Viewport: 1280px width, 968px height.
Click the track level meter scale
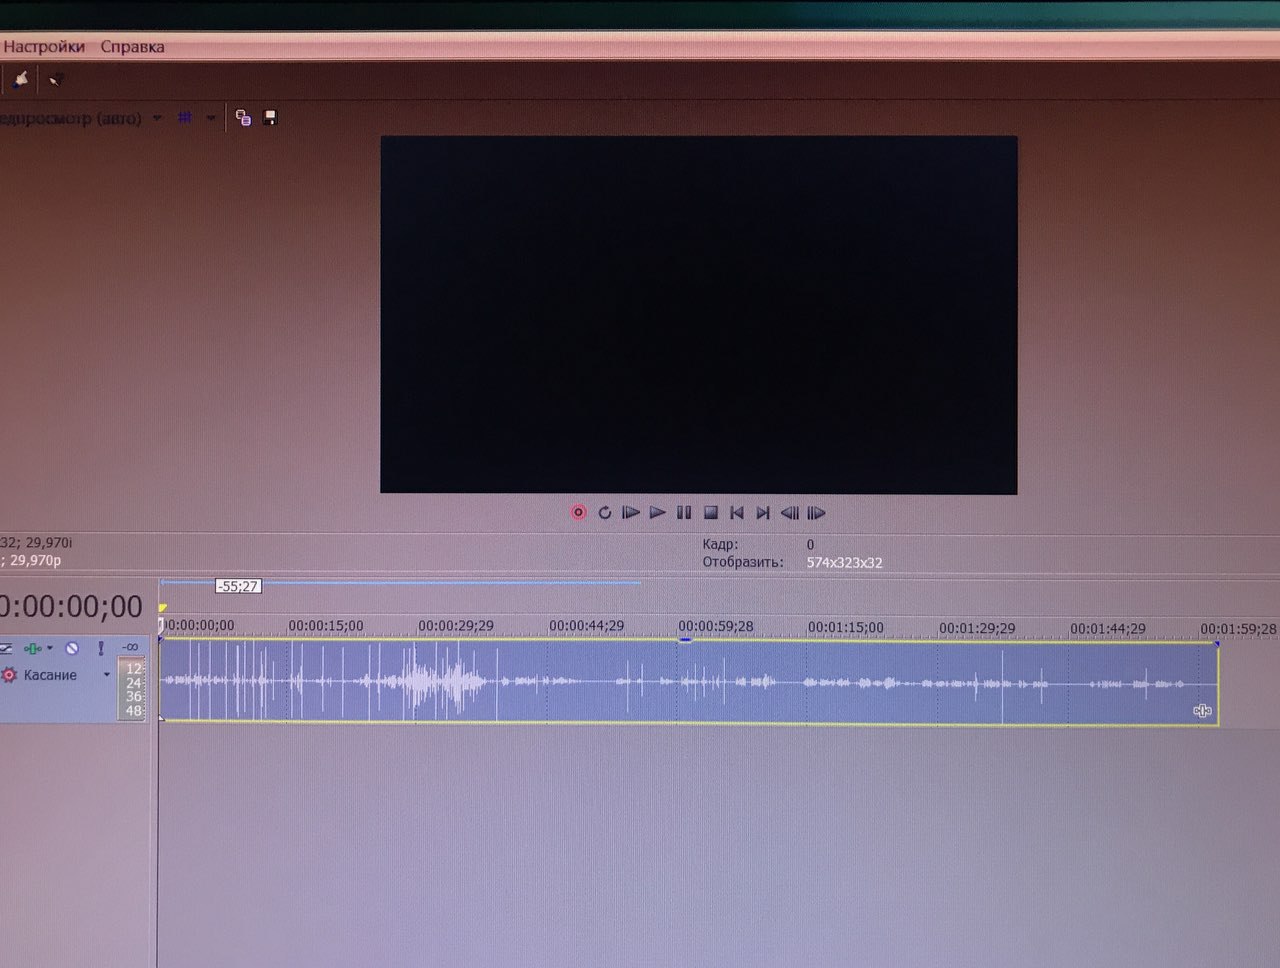[133, 689]
